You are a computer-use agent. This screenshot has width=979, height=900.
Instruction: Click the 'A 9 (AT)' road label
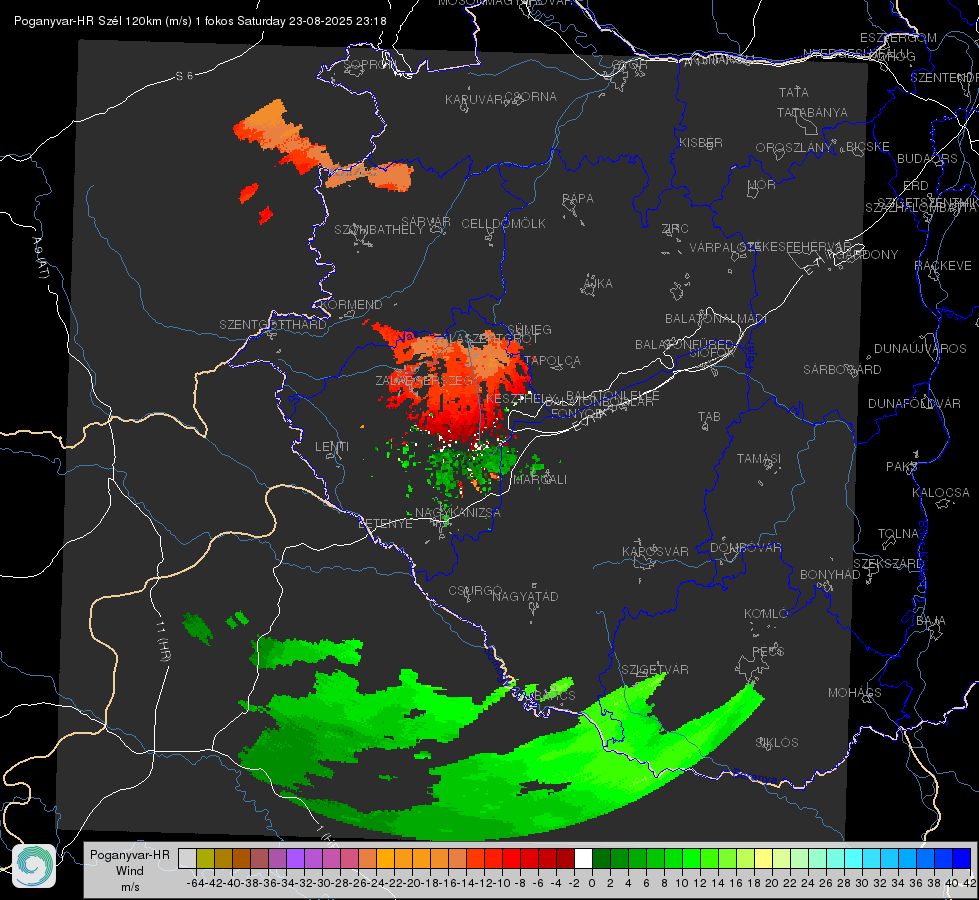point(41,257)
